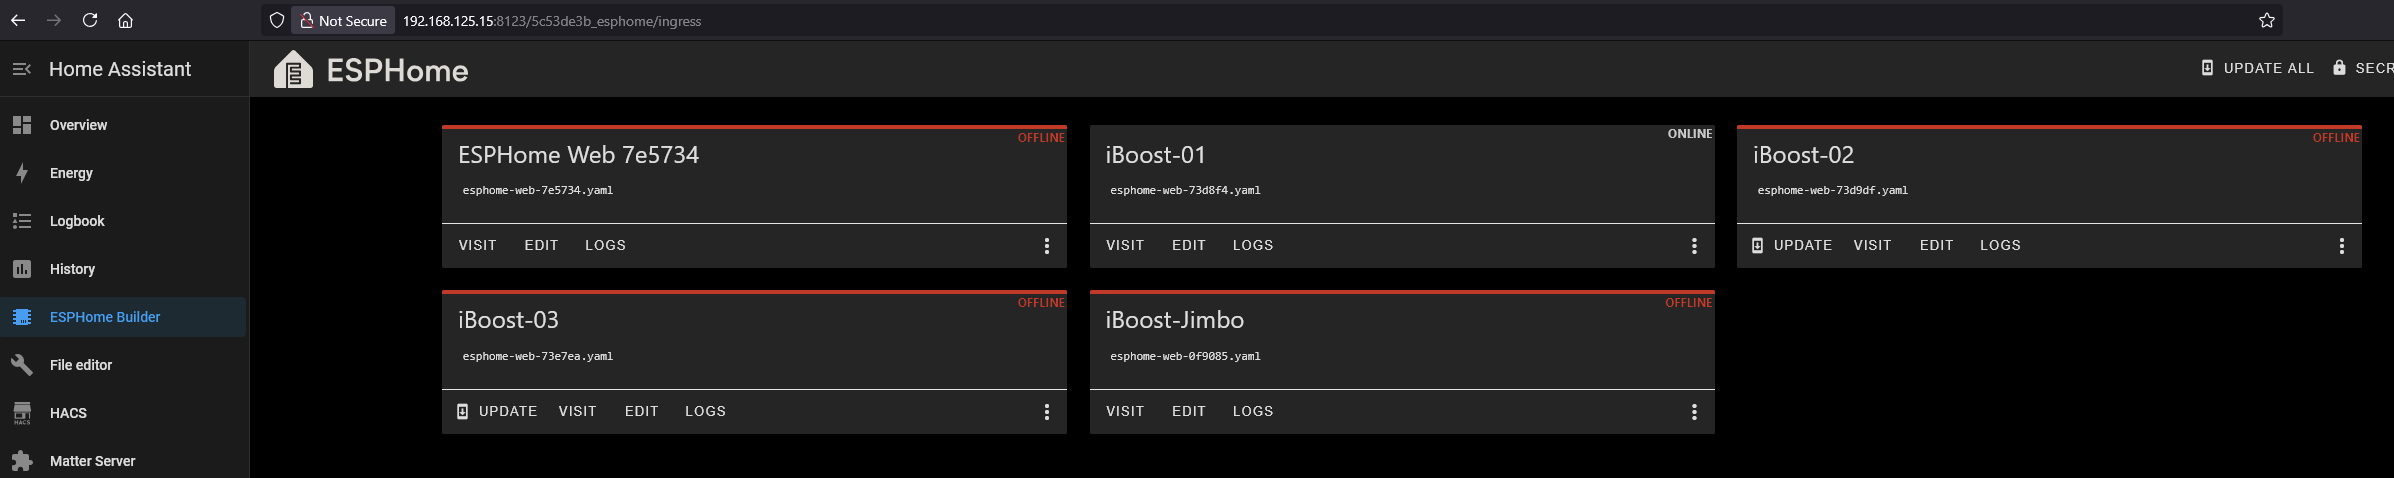
Task: Visit the iBoost-03 device
Action: (577, 411)
